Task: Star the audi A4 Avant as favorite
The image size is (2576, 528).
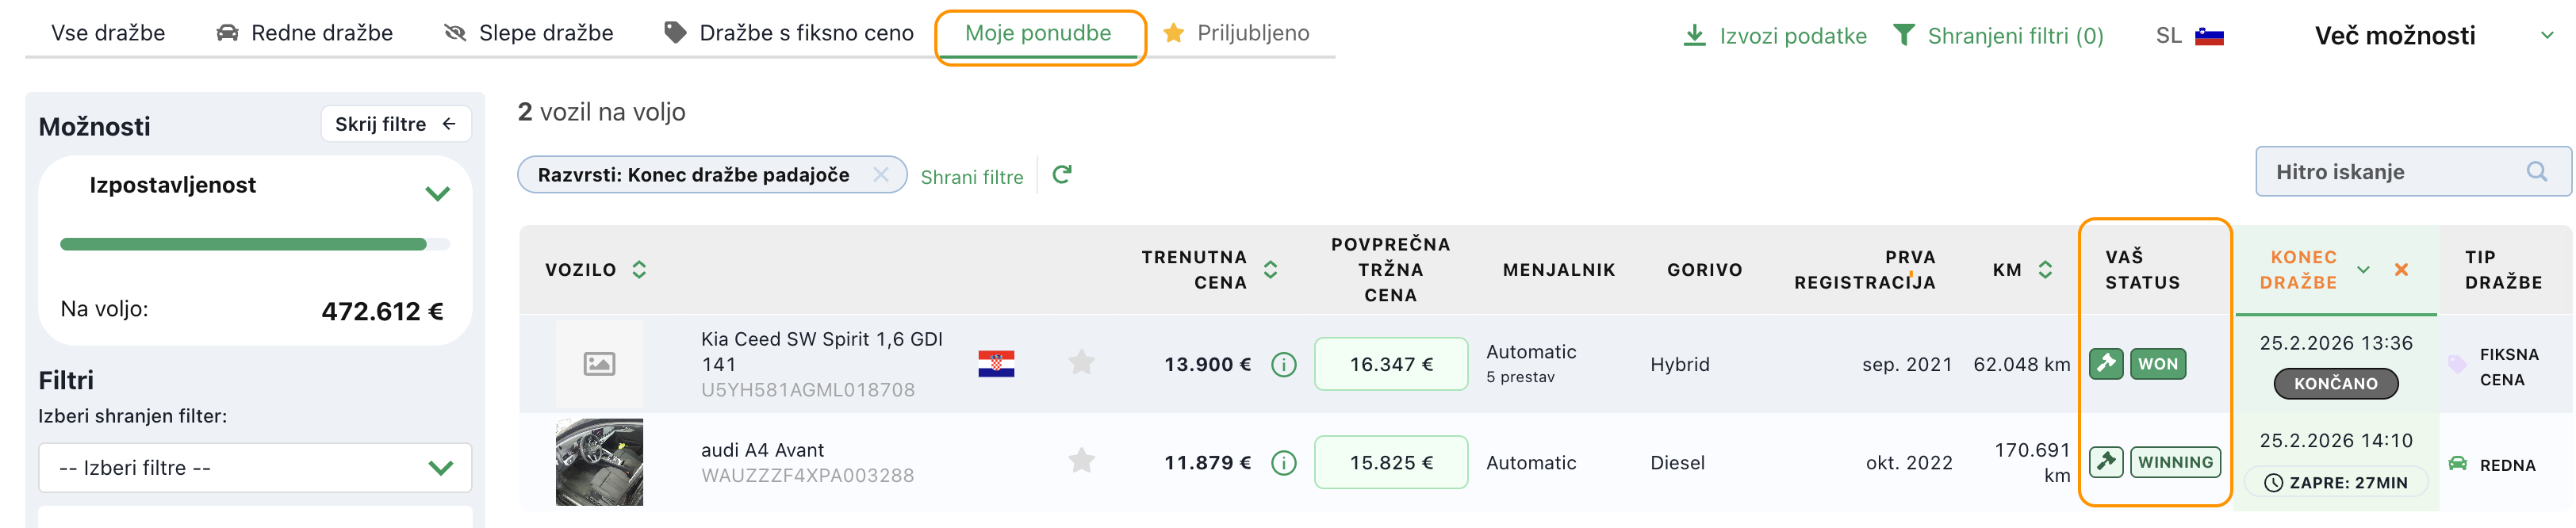Action: pos(1081,461)
